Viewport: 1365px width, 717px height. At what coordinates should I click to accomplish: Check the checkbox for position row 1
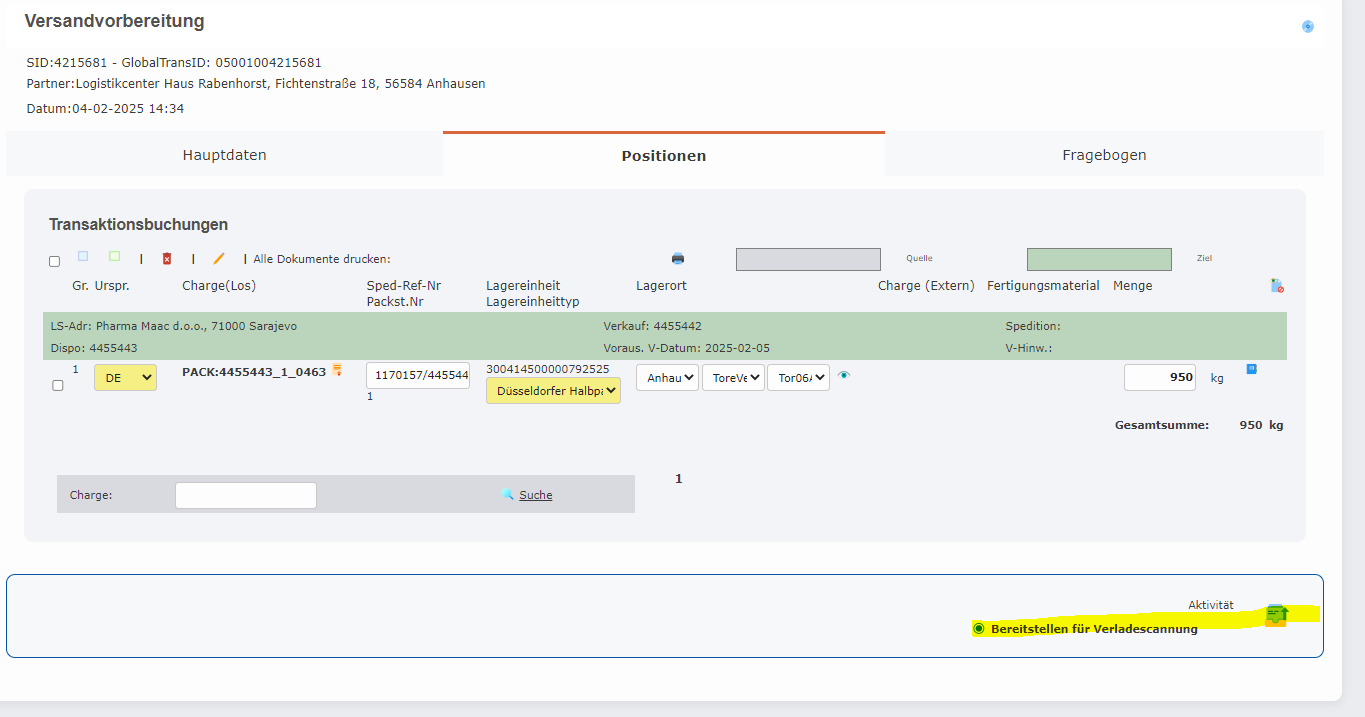pos(57,385)
